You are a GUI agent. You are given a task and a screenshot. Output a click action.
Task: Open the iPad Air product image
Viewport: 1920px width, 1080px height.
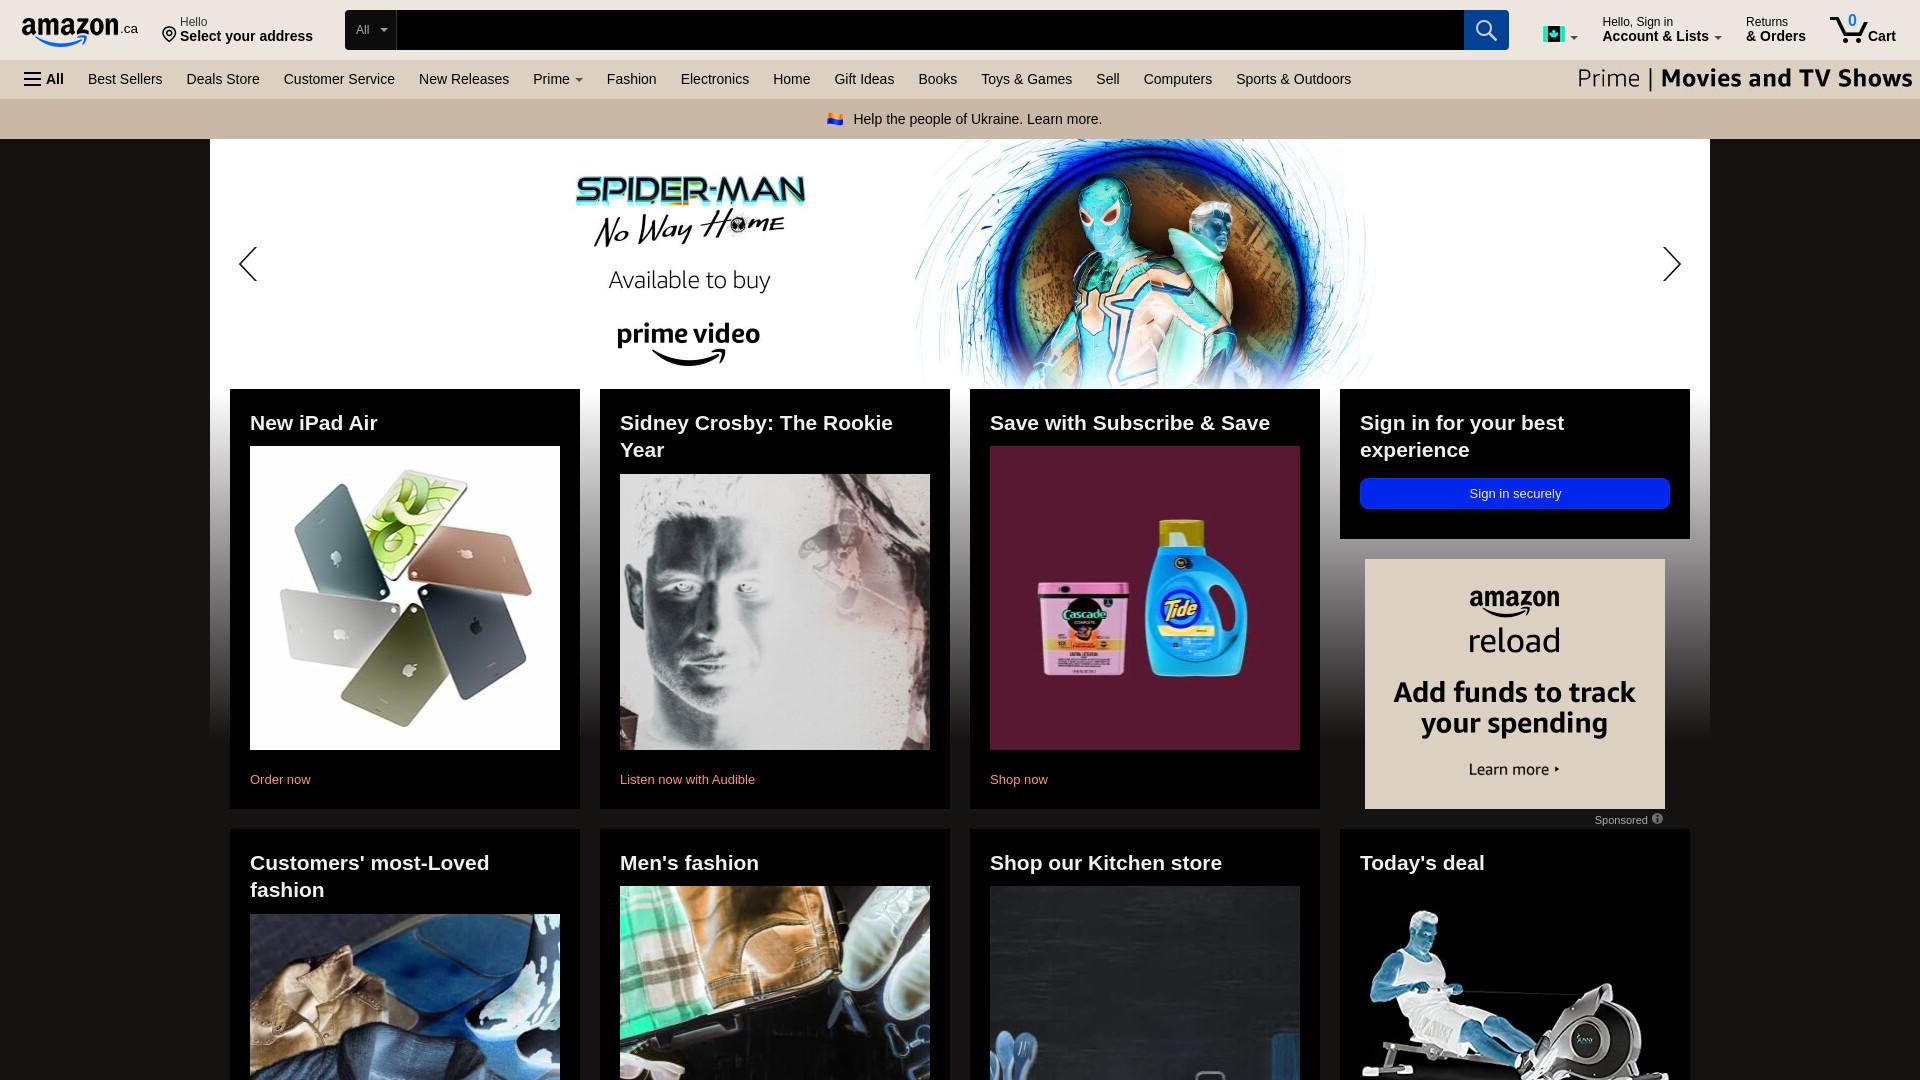(x=405, y=598)
